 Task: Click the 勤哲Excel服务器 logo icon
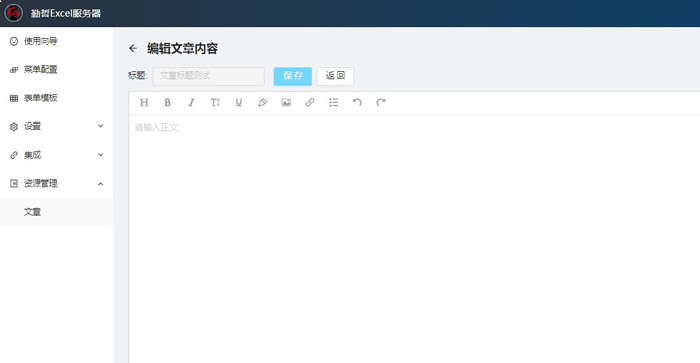13,13
